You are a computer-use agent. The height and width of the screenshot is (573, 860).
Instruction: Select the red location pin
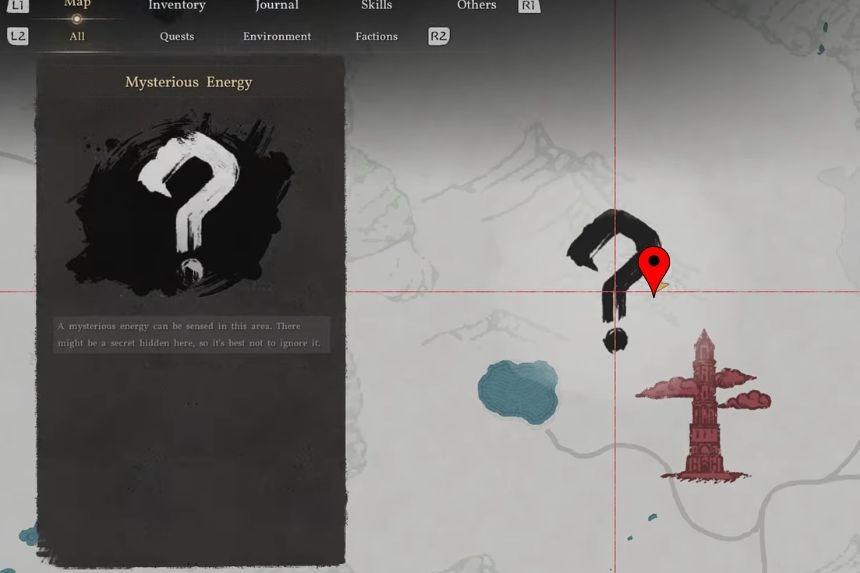(x=654, y=268)
